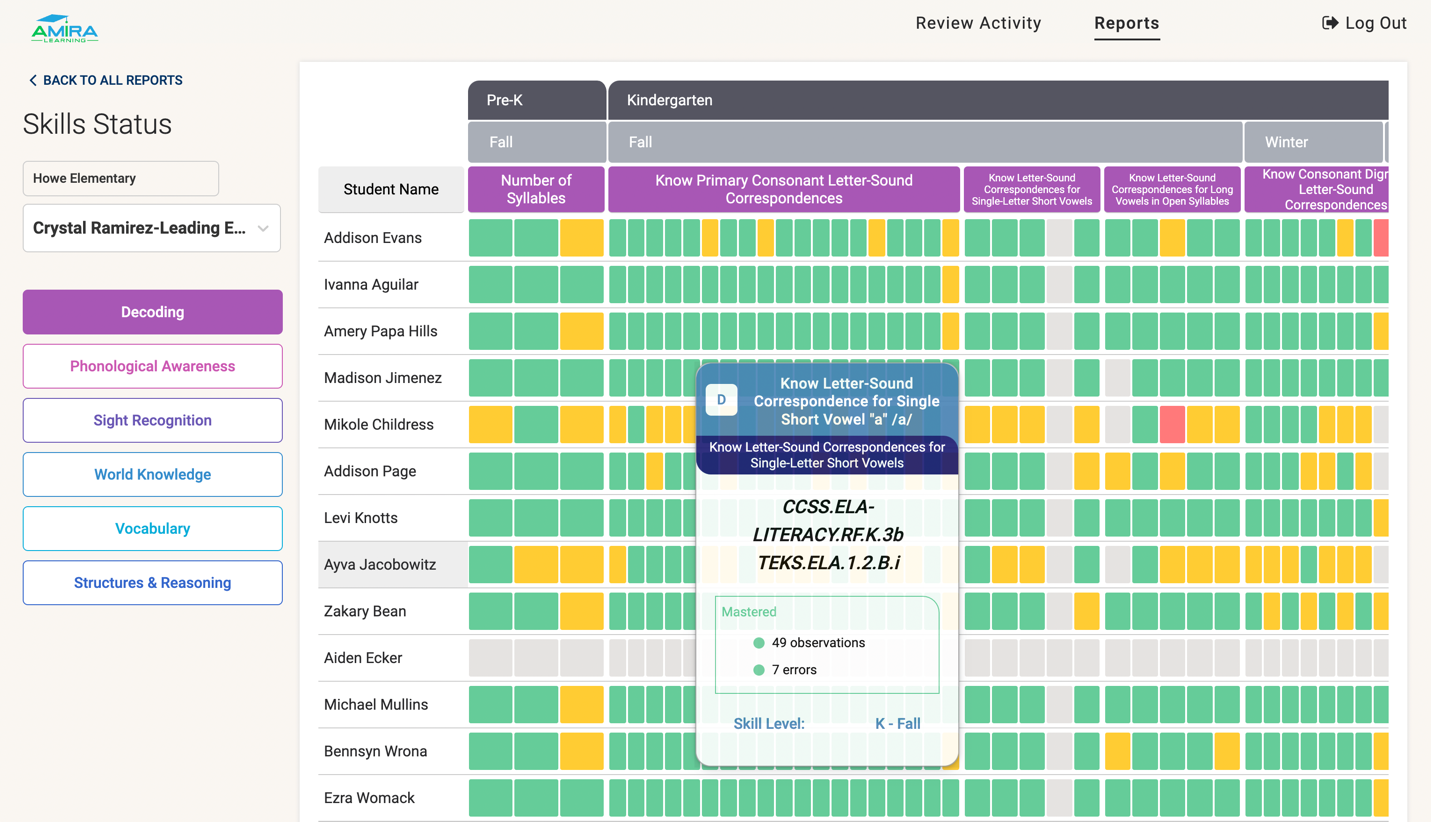The height and width of the screenshot is (822, 1431).
Task: Open the Crystal Ramirez class dropdown
Action: point(152,228)
